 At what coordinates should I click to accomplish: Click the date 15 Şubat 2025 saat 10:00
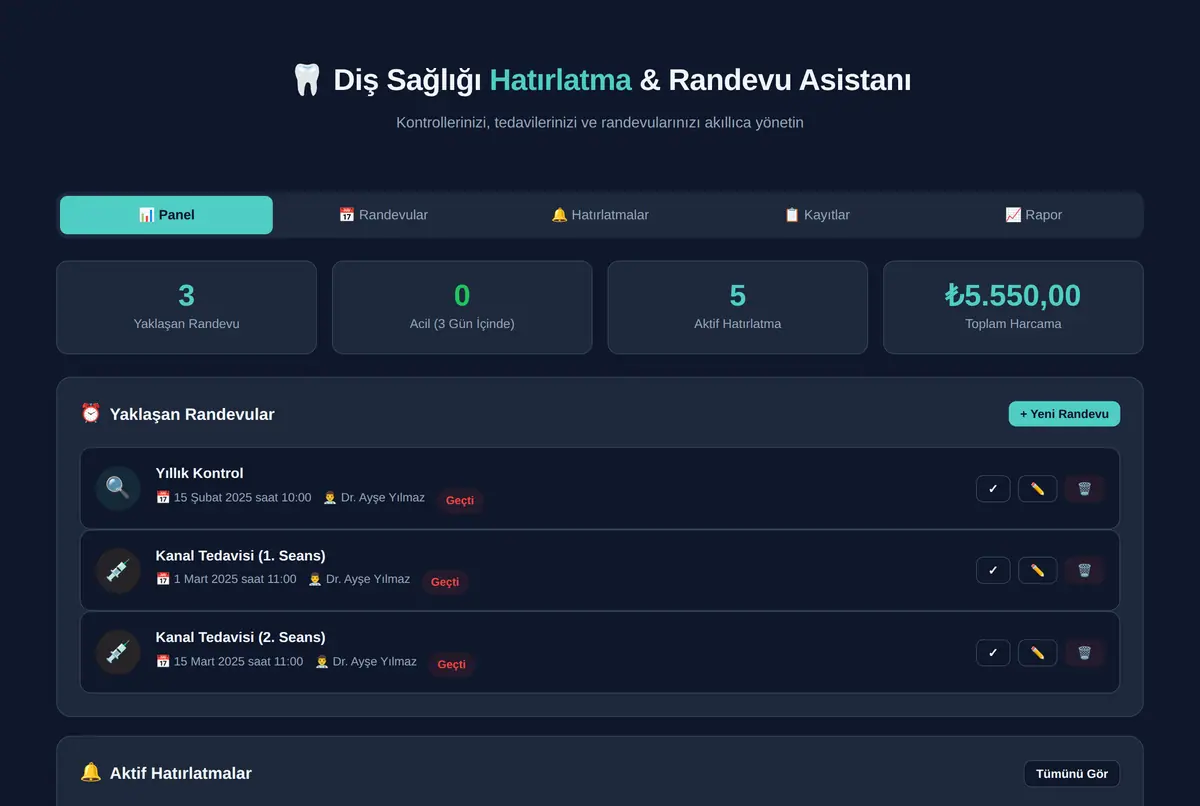234,497
